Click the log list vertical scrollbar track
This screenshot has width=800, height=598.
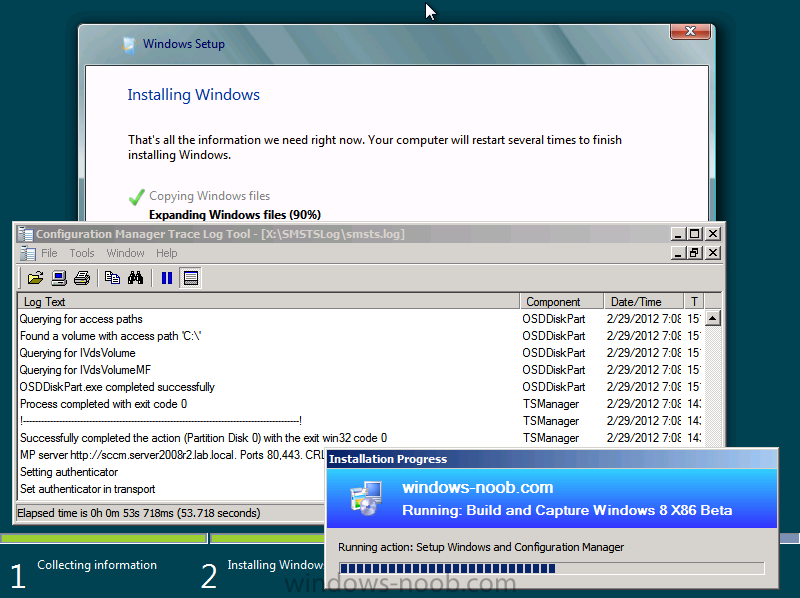(712, 386)
